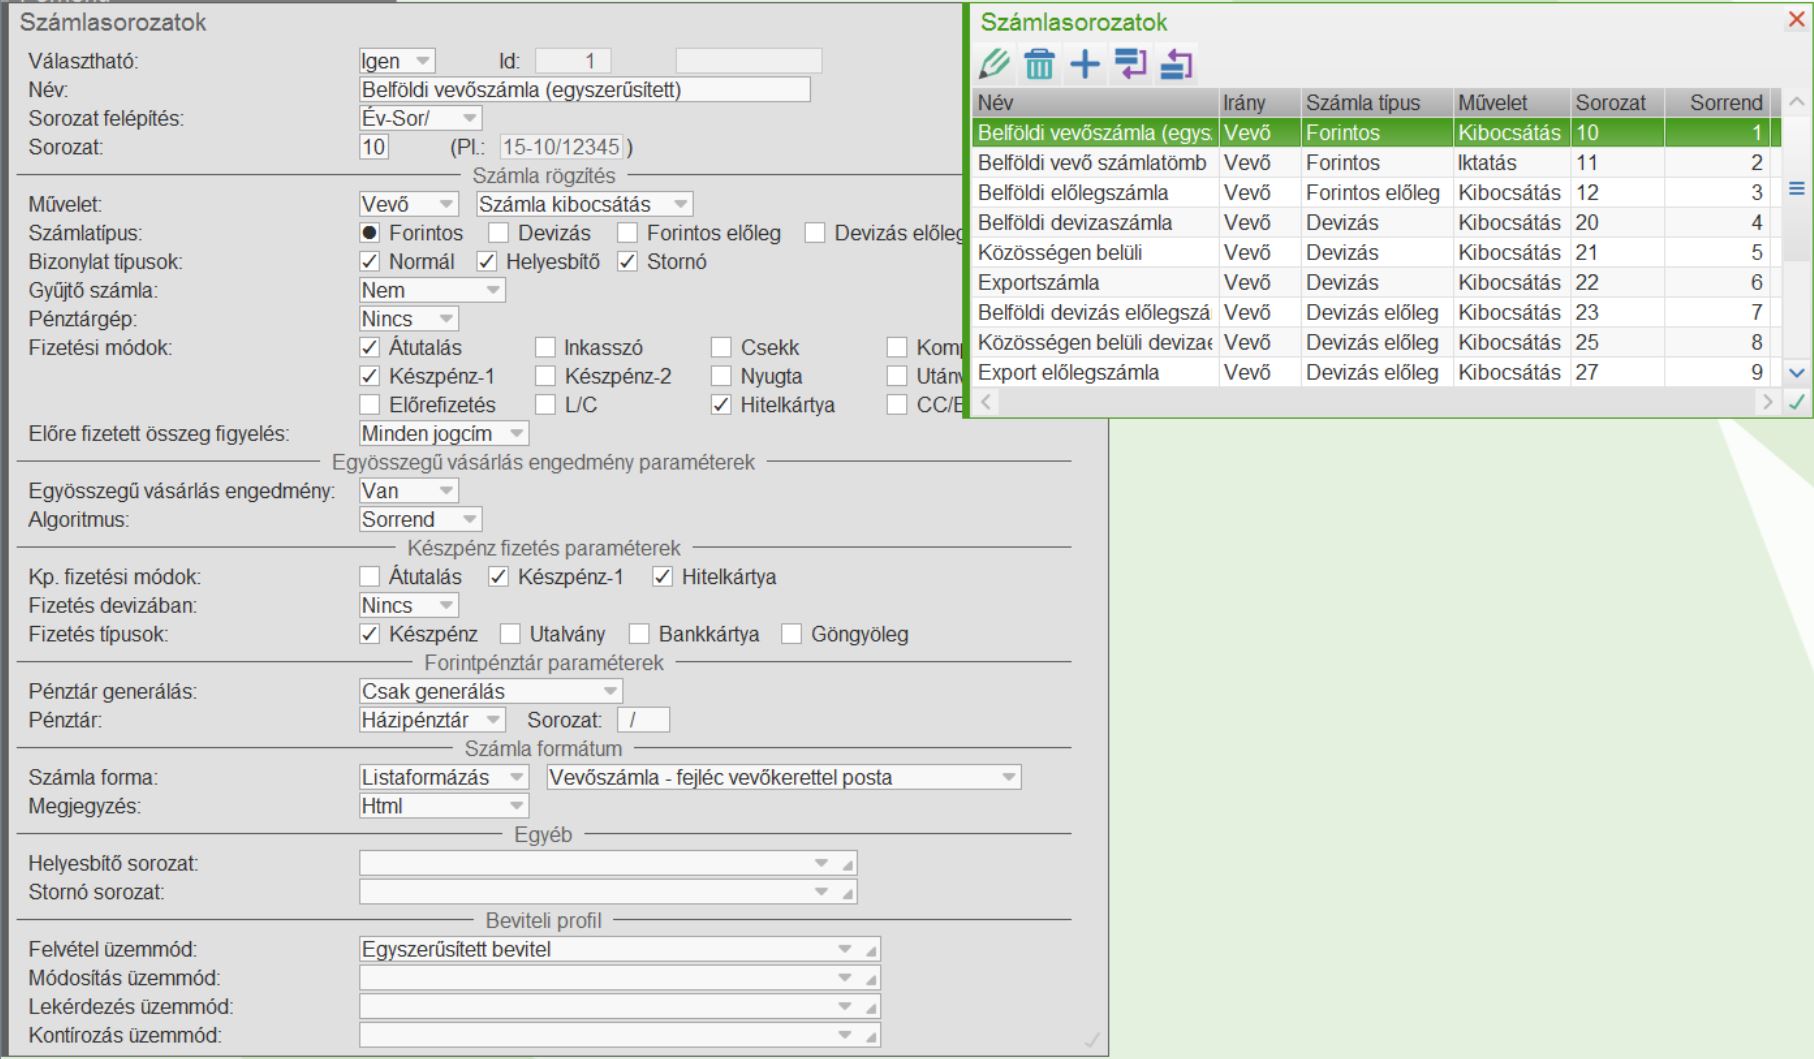Expand the Pénztár generálás dropdown

[x=609, y=692]
